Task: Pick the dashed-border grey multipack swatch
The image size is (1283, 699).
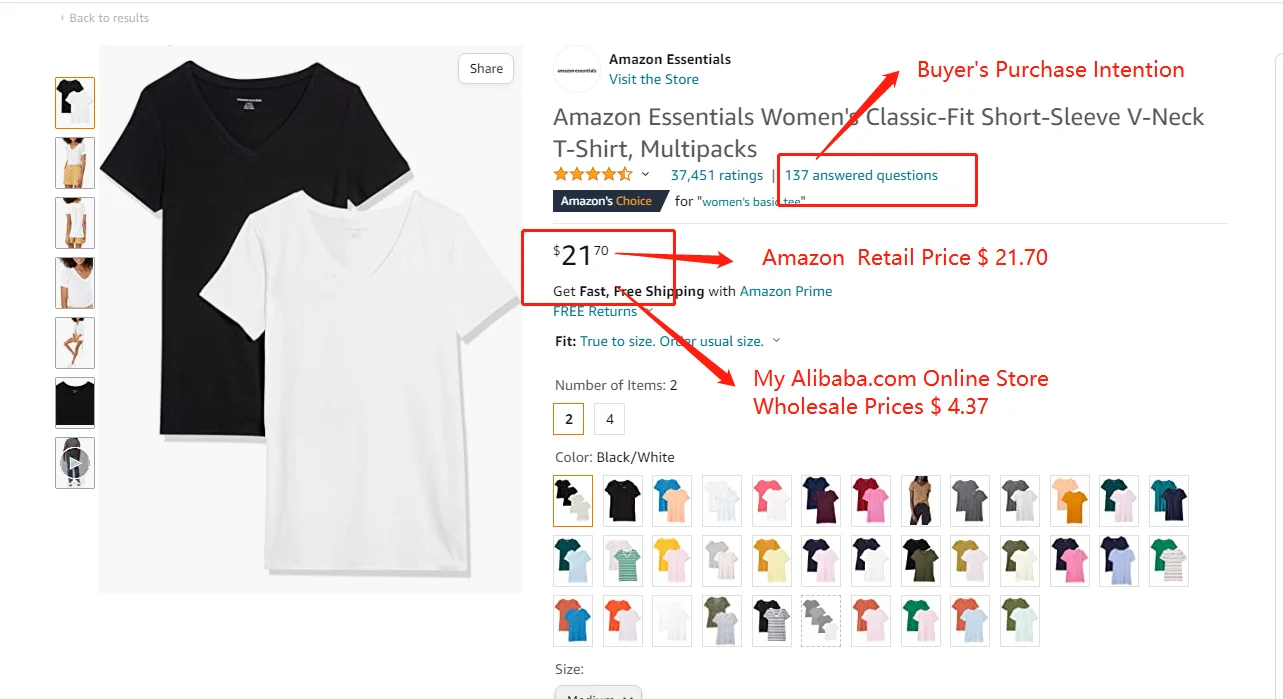Action: pyautogui.click(x=821, y=621)
